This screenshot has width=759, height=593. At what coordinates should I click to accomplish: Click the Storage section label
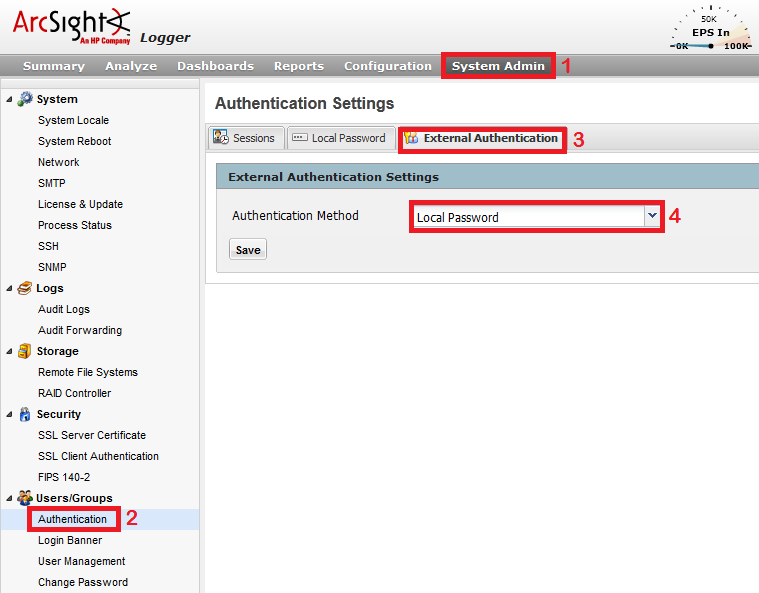[58, 351]
